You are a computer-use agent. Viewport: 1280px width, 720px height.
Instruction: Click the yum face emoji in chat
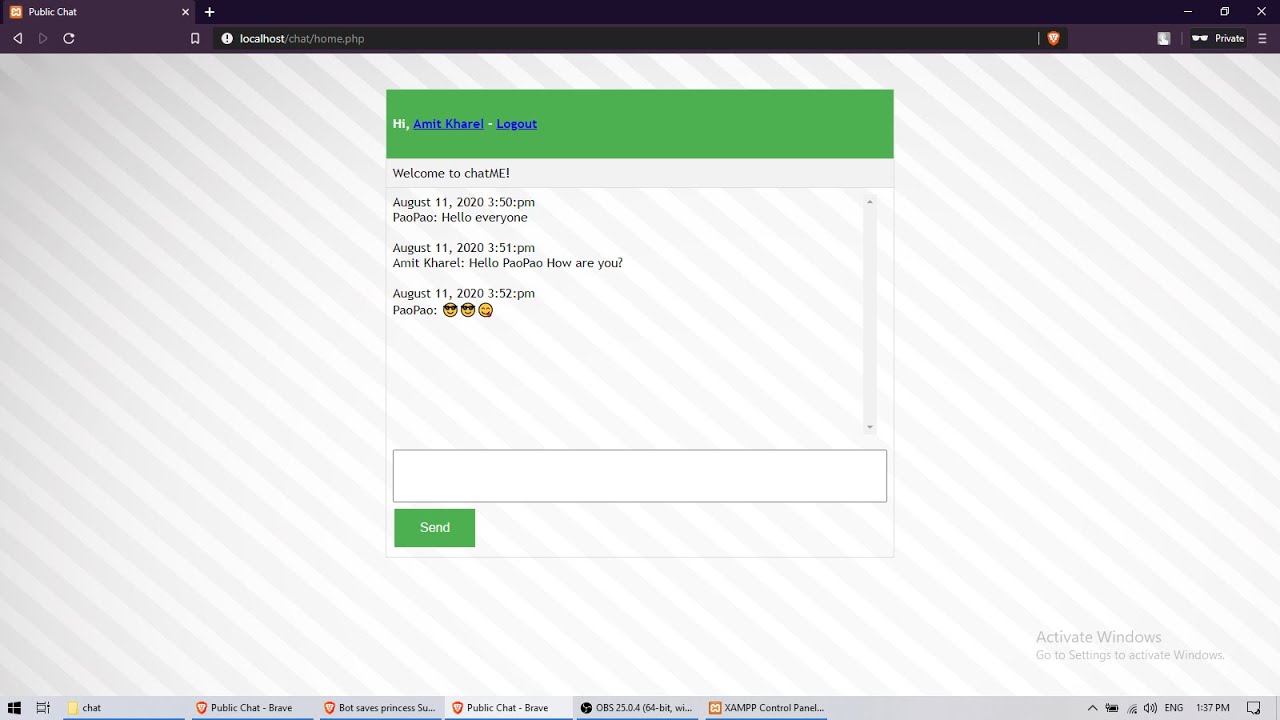point(486,310)
